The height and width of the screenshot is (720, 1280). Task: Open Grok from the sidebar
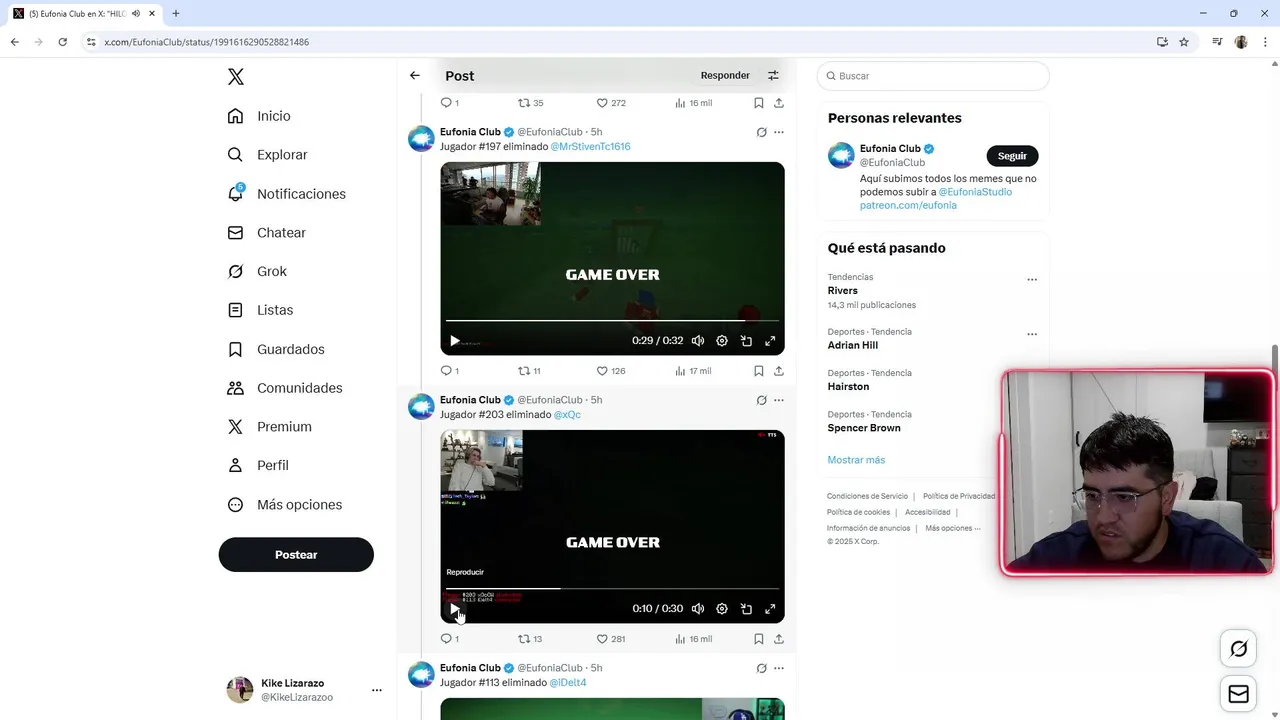pyautogui.click(x=257, y=271)
